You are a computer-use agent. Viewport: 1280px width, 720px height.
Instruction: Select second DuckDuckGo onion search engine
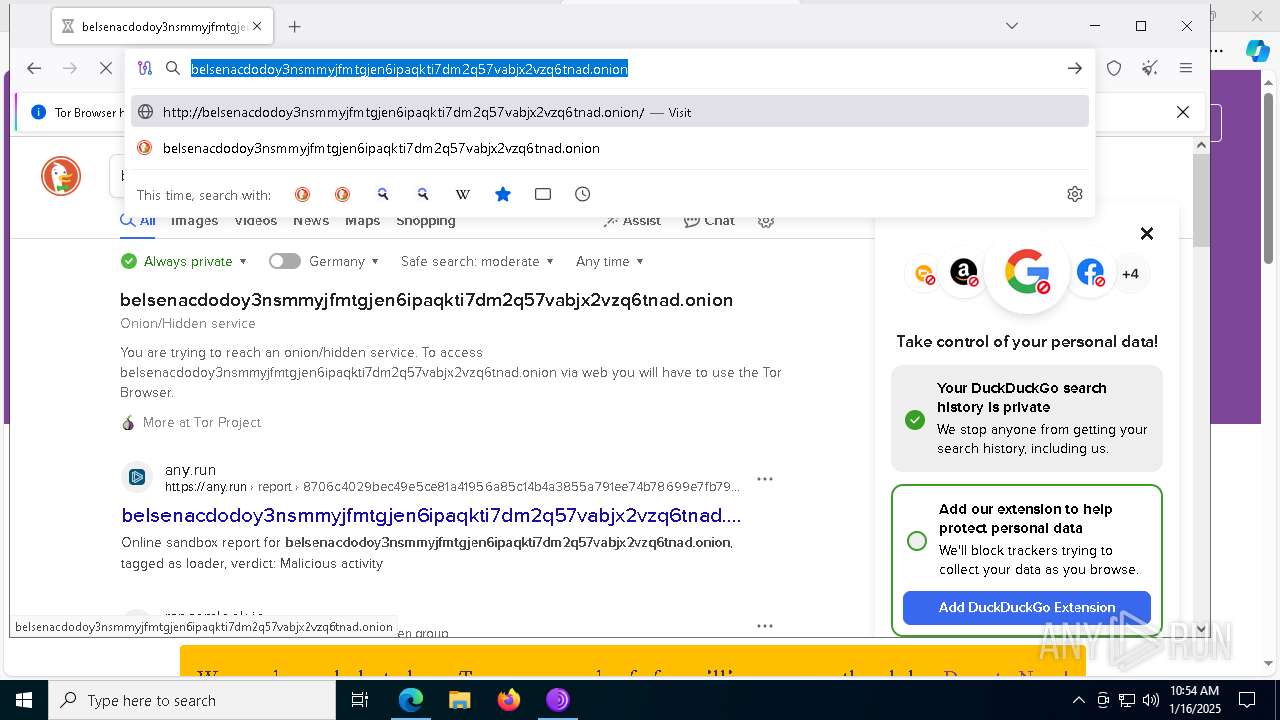[x=342, y=194]
